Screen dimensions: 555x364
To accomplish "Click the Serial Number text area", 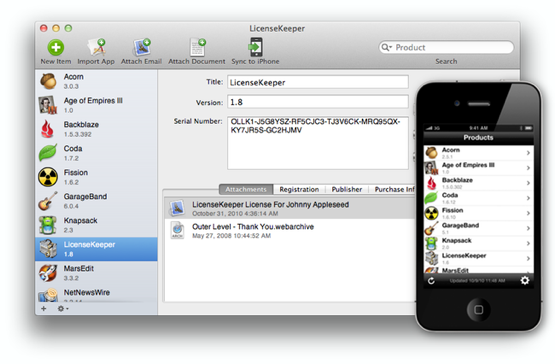I will (x=317, y=143).
